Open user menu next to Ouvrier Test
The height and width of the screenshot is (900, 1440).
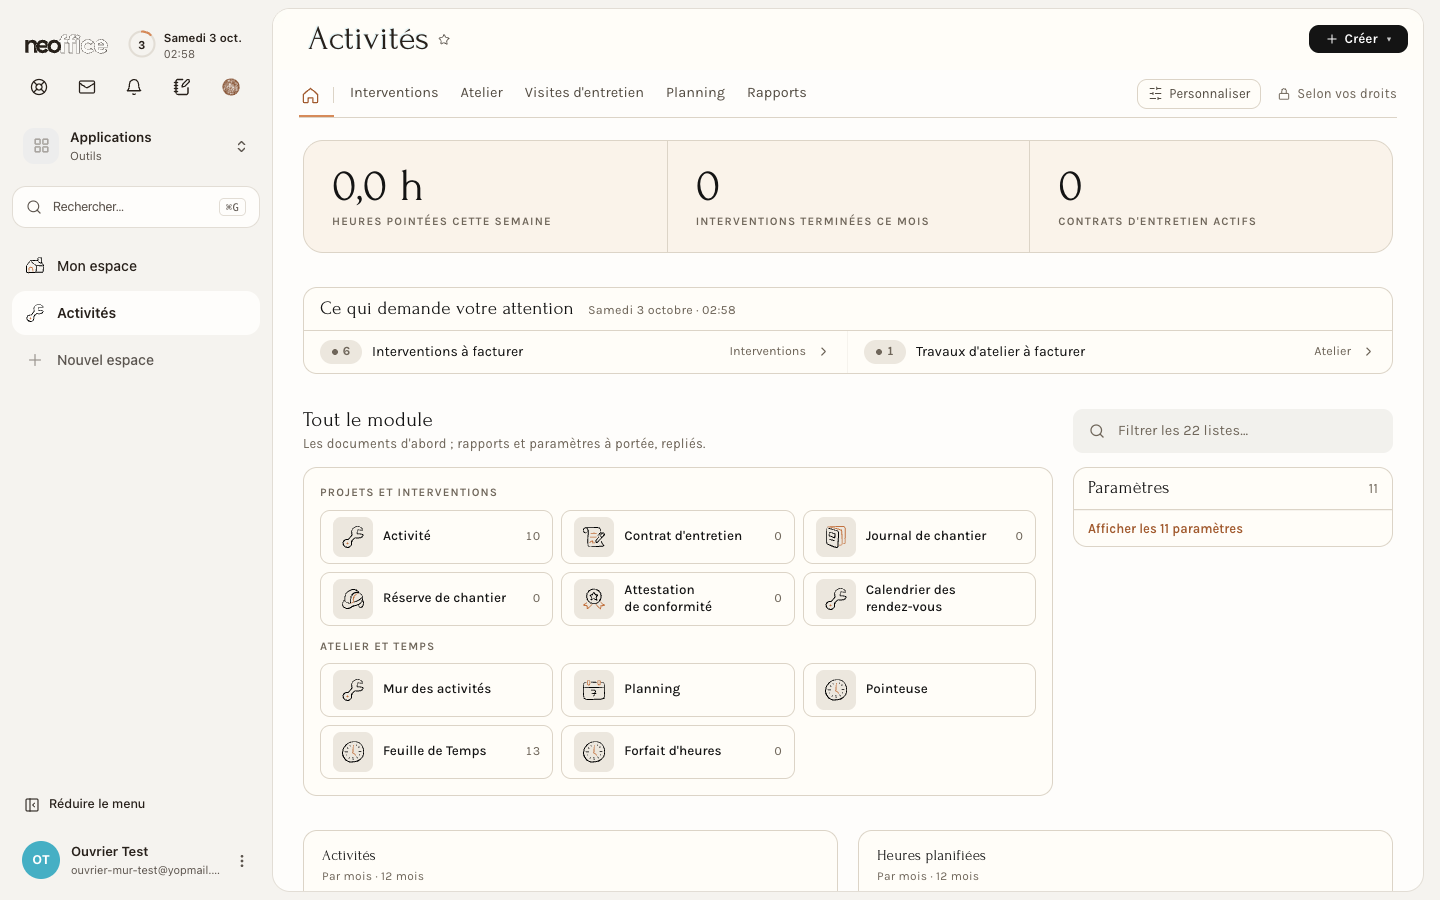coord(241,861)
